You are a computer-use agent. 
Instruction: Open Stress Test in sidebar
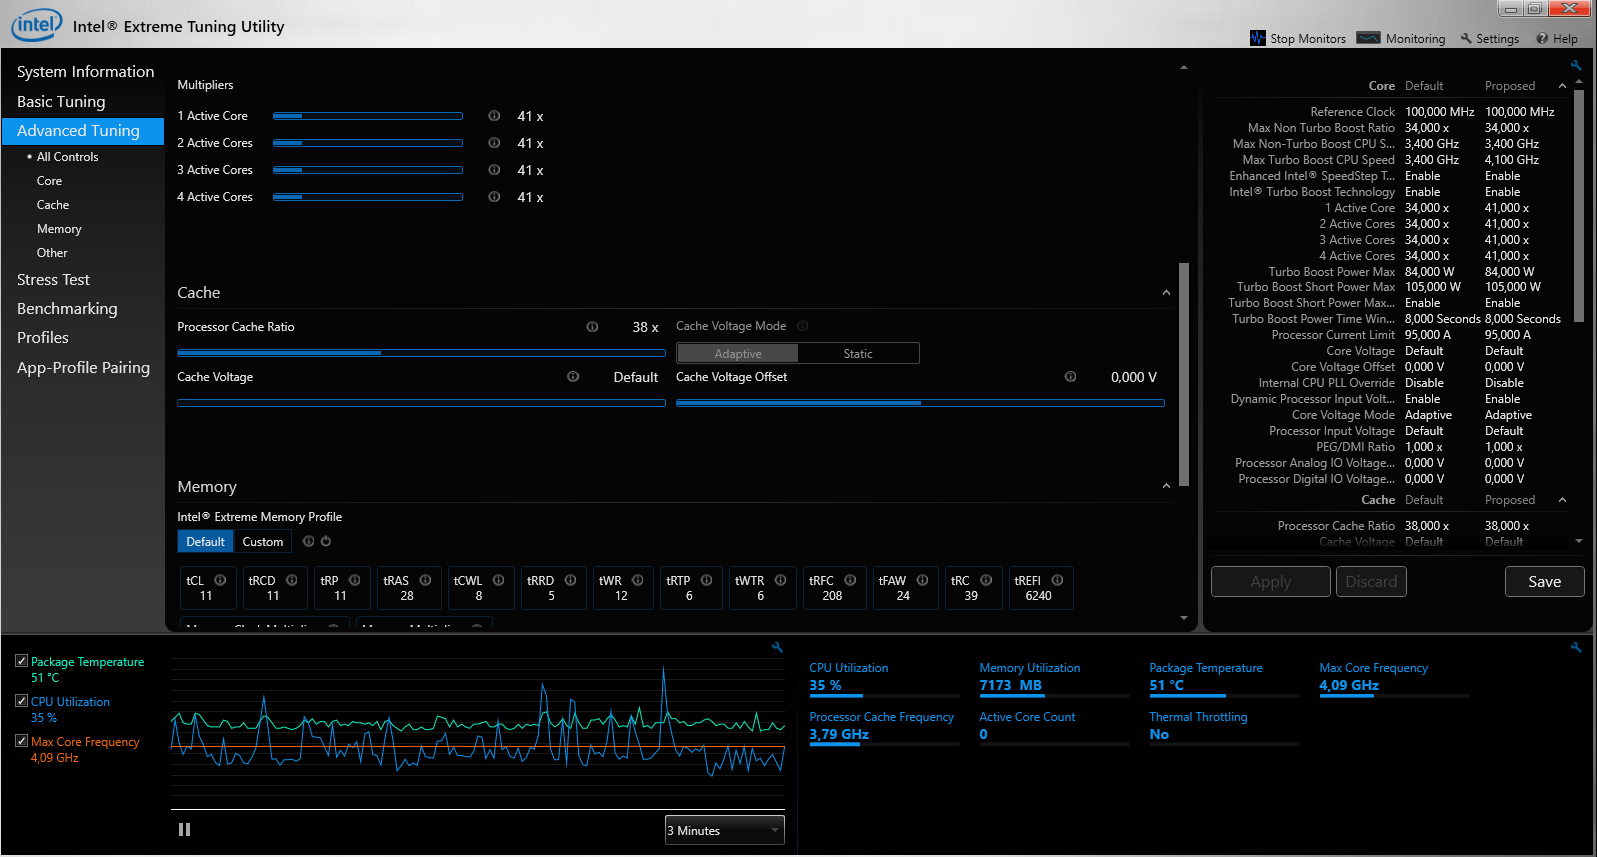point(53,280)
